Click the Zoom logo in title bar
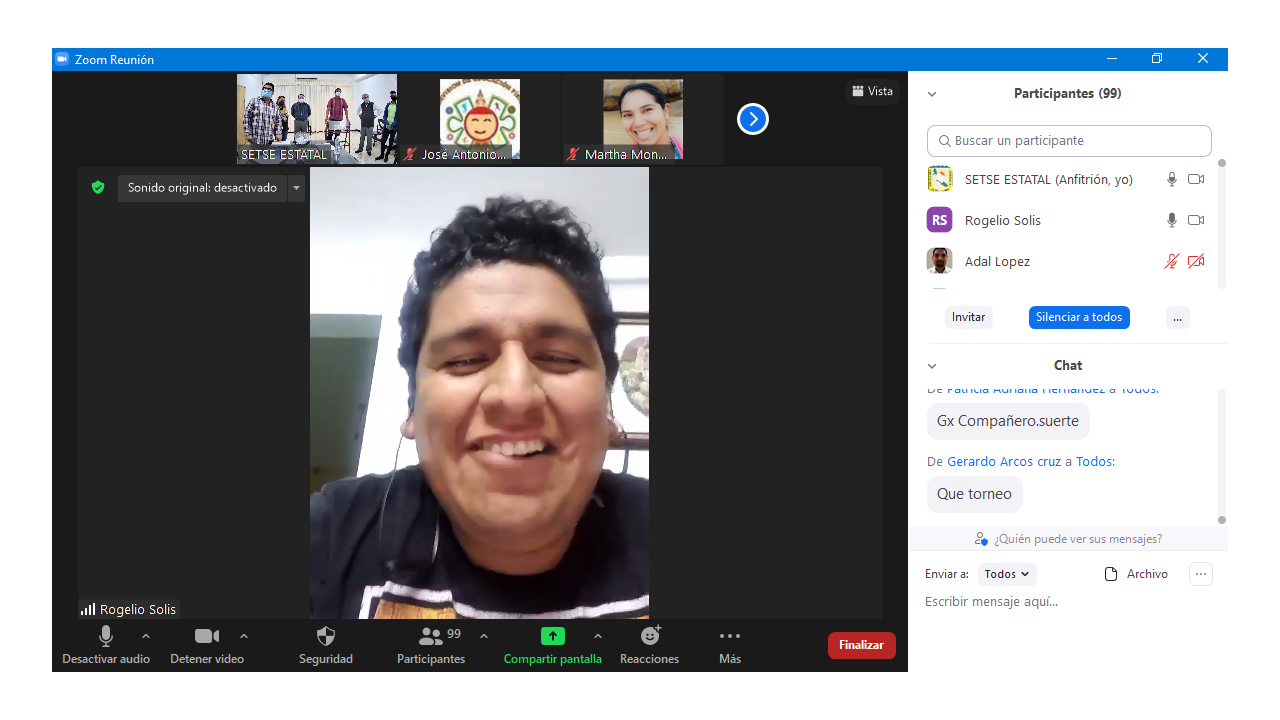This screenshot has width=1280, height=720. point(62,59)
